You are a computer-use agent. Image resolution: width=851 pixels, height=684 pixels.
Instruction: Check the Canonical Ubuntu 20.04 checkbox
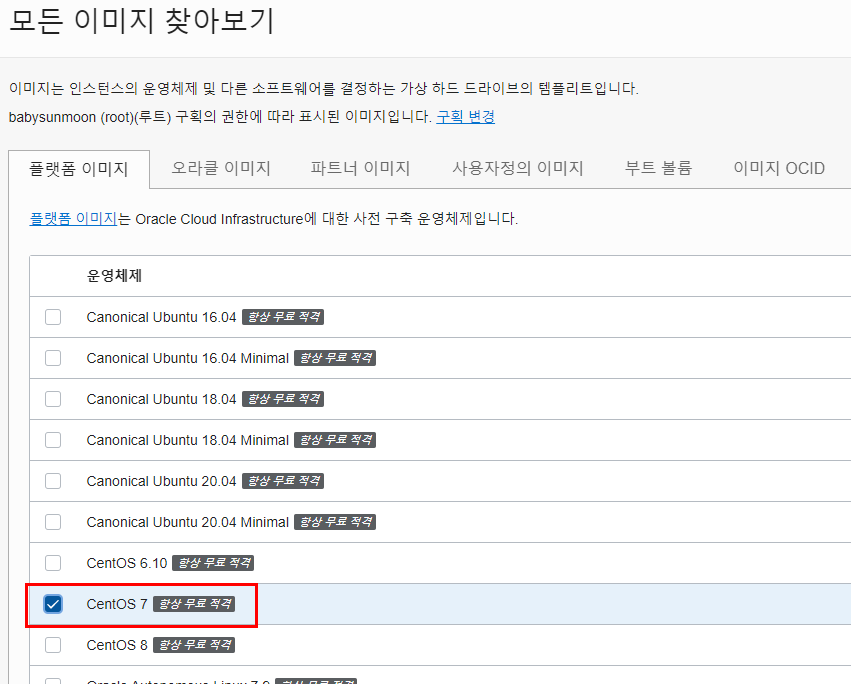[53, 481]
